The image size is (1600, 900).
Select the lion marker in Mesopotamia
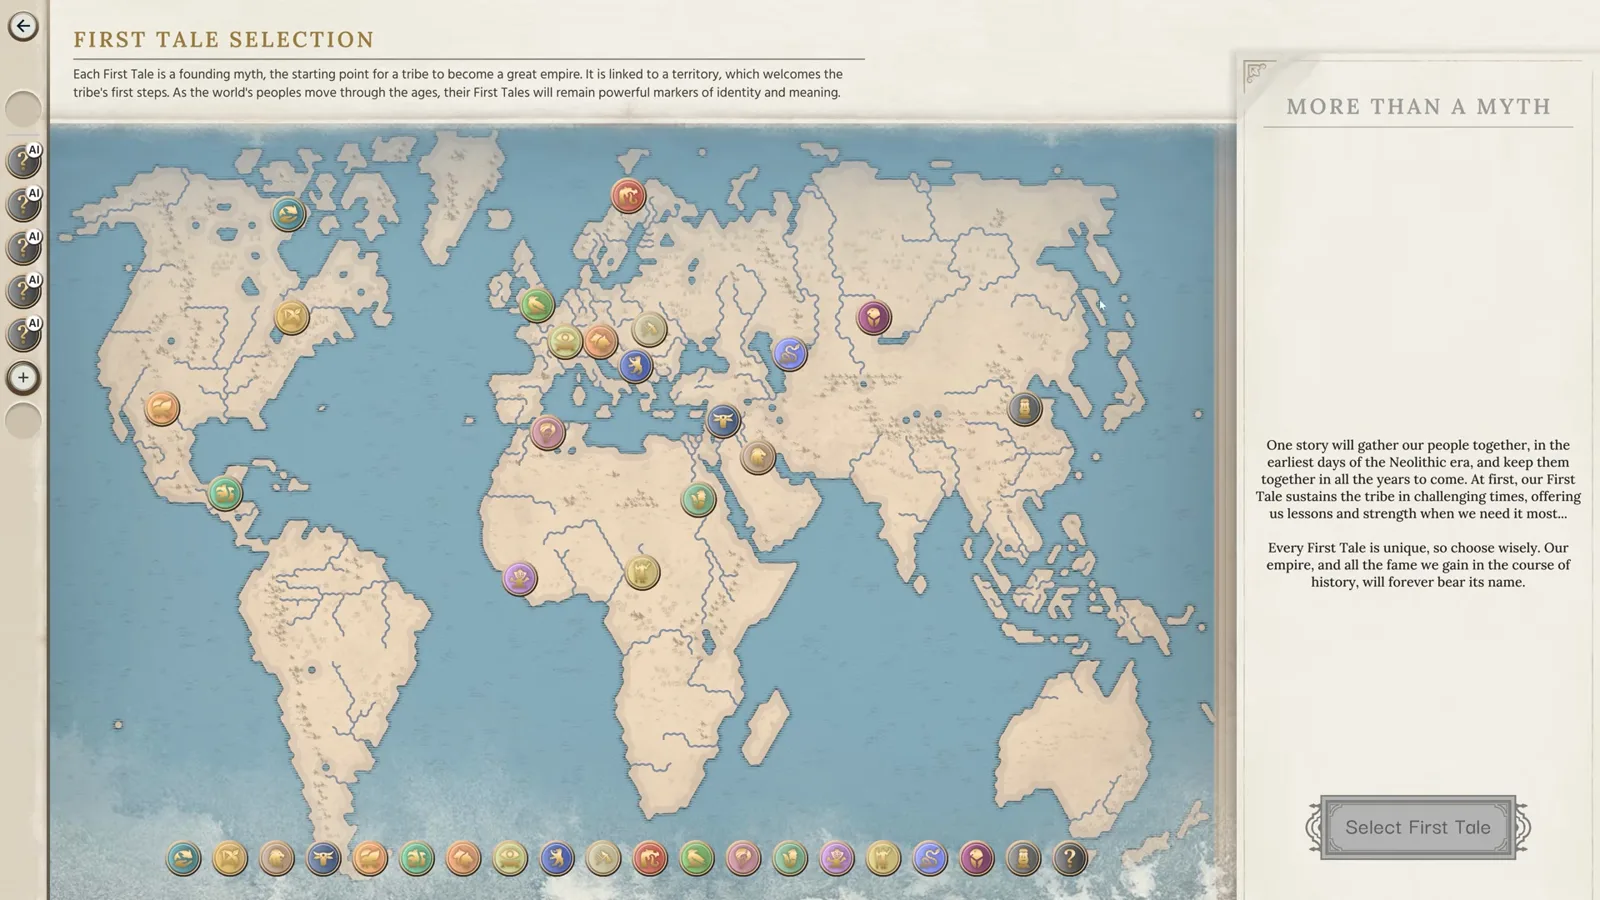pyautogui.click(x=758, y=457)
